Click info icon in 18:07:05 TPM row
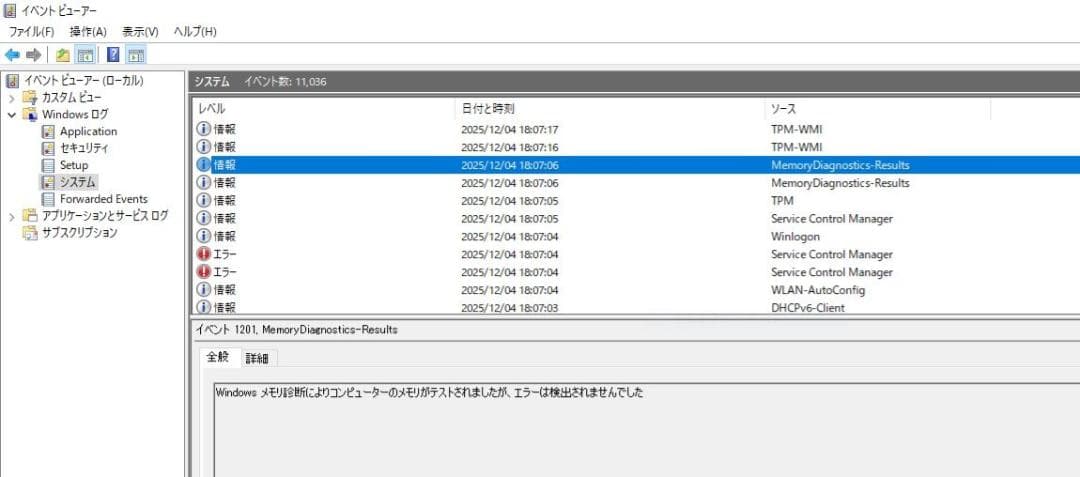This screenshot has height=477, width=1080. tap(204, 200)
